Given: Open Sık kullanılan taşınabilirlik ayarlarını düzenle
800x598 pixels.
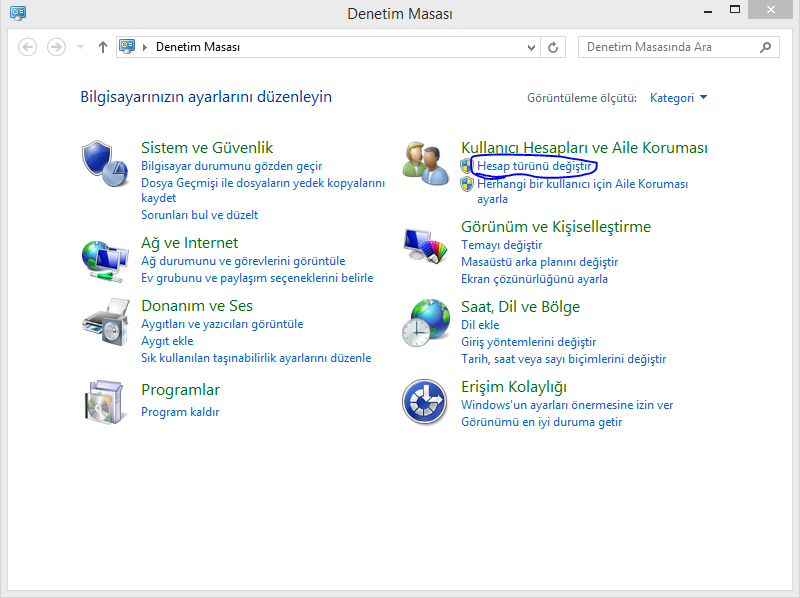Looking at the screenshot, I should coord(256,358).
